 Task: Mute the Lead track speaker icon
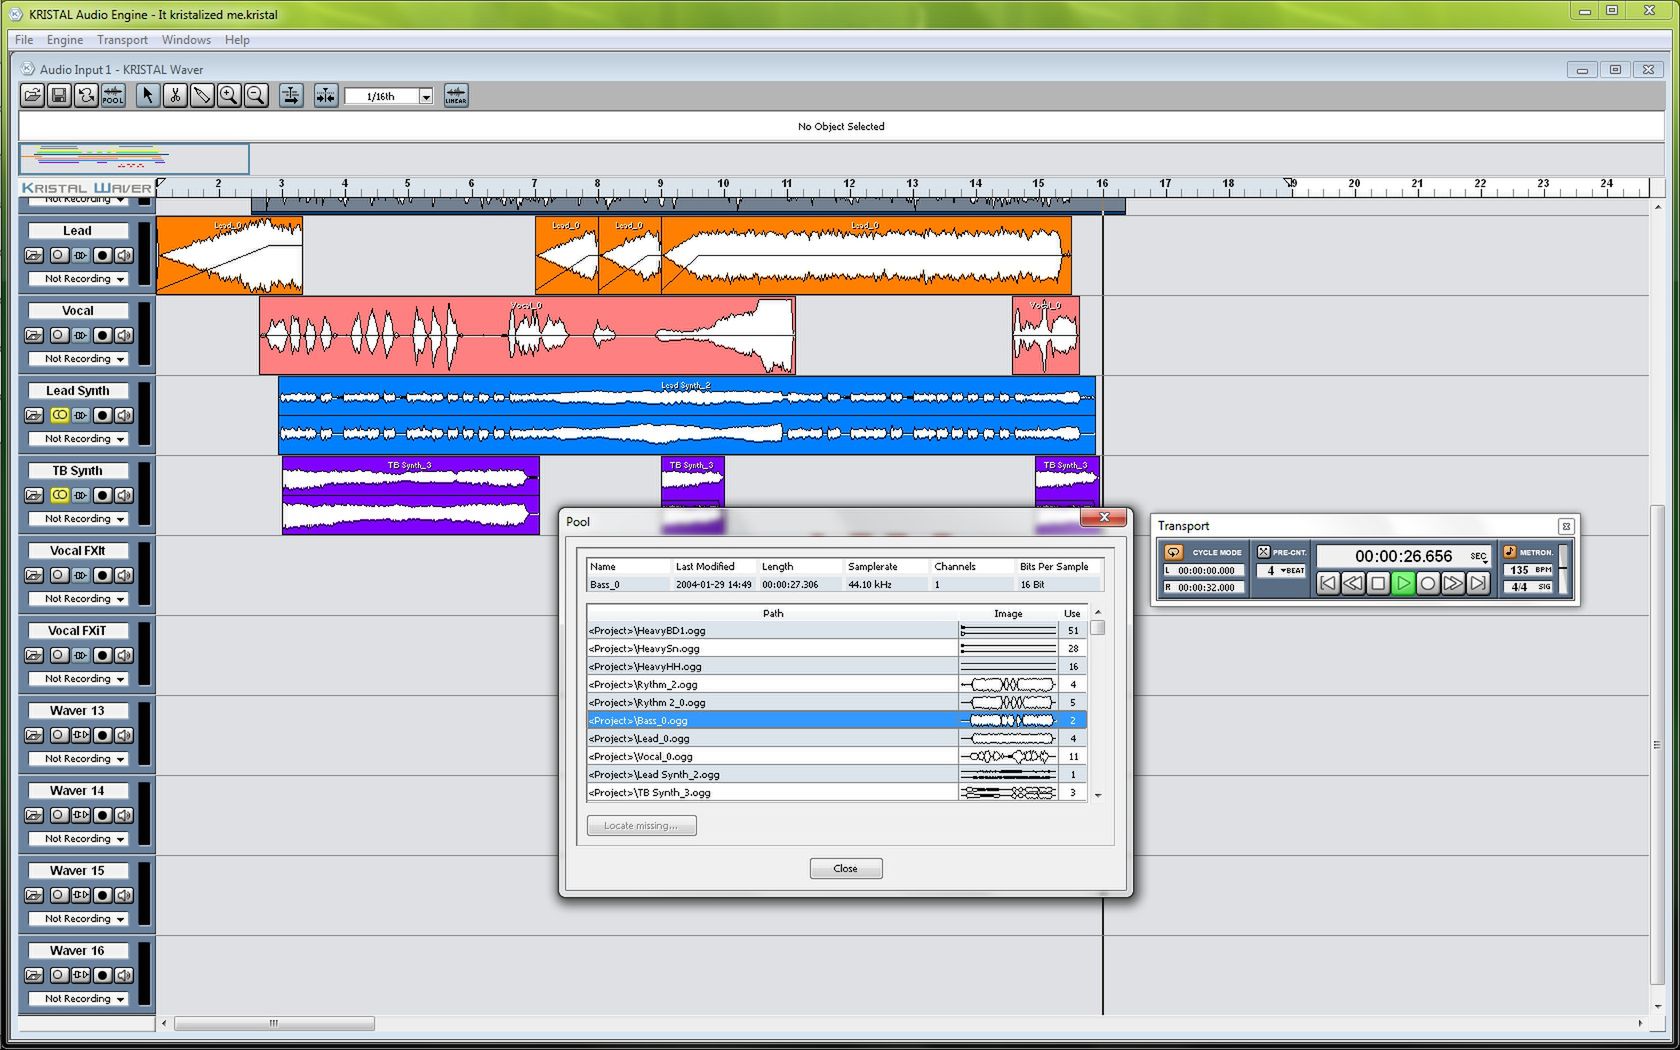pos(124,255)
